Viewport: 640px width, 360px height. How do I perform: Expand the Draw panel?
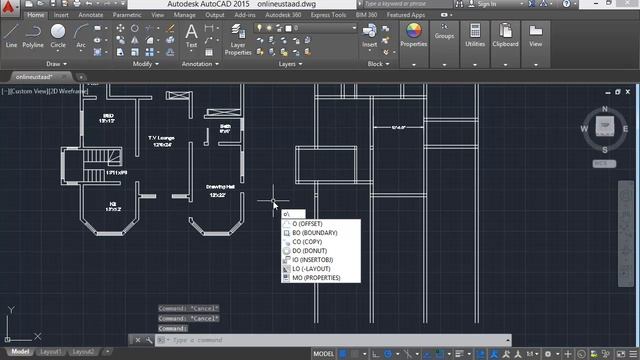[x=56, y=64]
